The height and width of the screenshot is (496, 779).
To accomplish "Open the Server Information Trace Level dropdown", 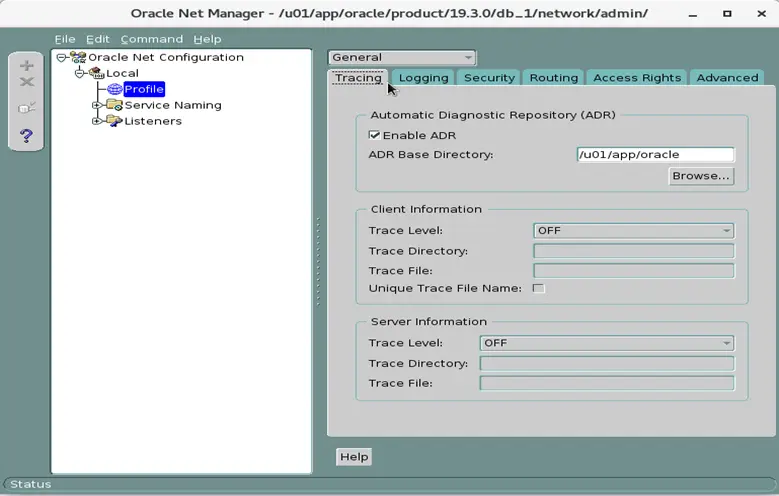I will coord(607,343).
